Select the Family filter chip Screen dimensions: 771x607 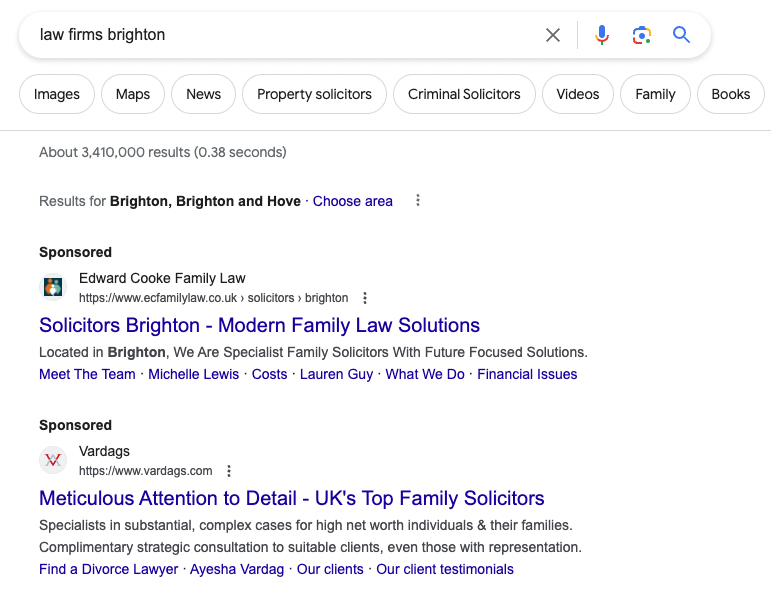[x=655, y=94]
